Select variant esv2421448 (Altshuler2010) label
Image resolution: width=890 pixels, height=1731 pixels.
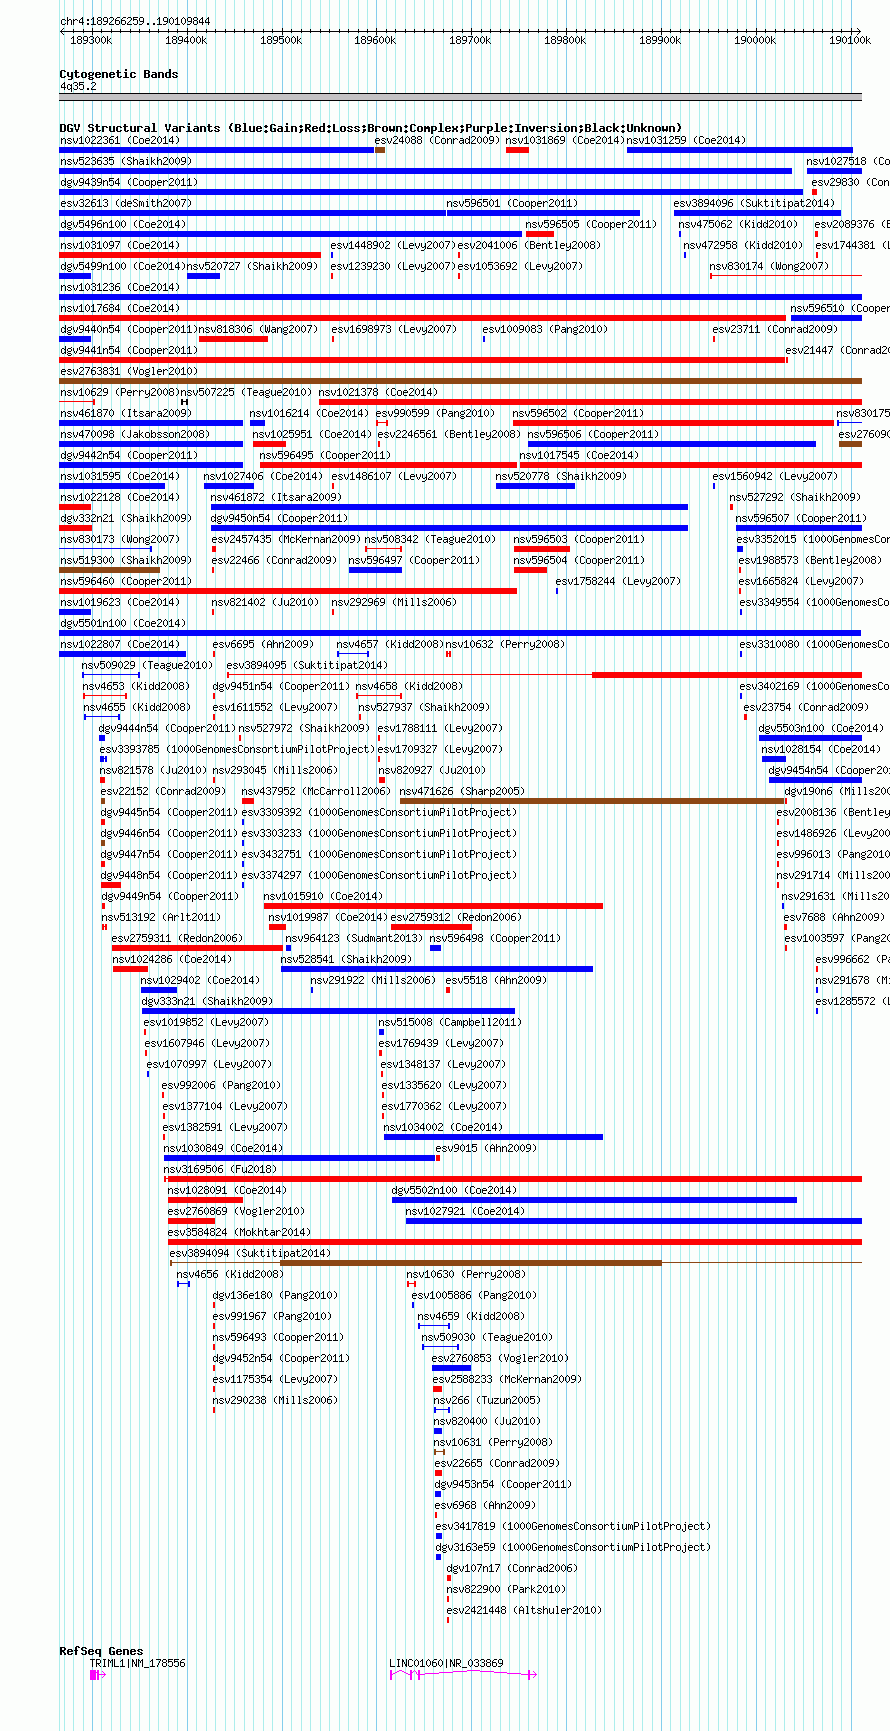[x=525, y=1610]
